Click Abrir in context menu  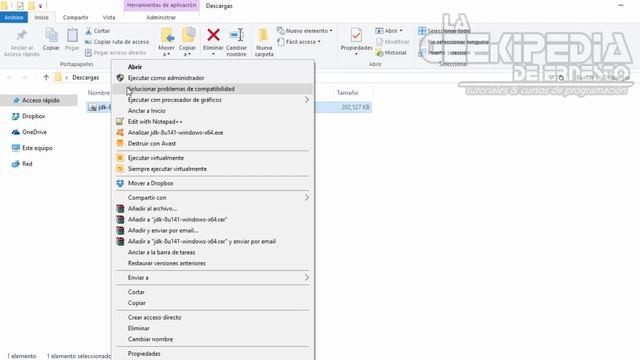[x=213, y=67]
